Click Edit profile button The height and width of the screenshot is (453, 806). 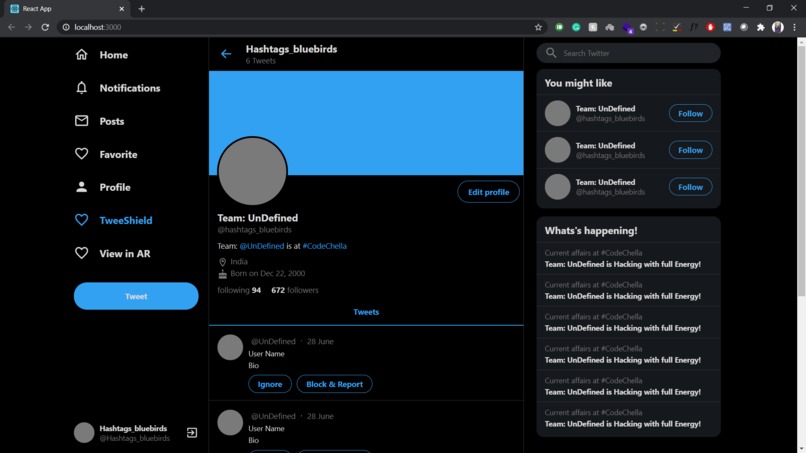pos(488,192)
